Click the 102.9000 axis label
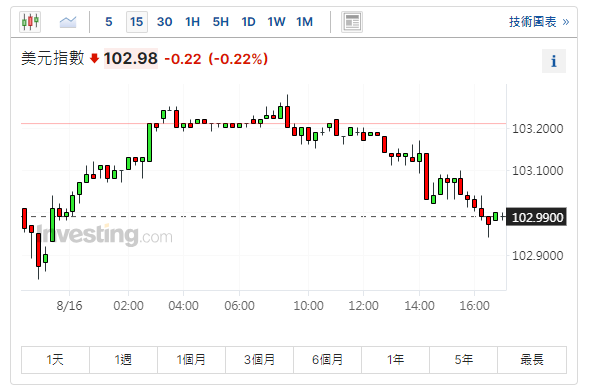The image size is (594, 389). (x=537, y=256)
